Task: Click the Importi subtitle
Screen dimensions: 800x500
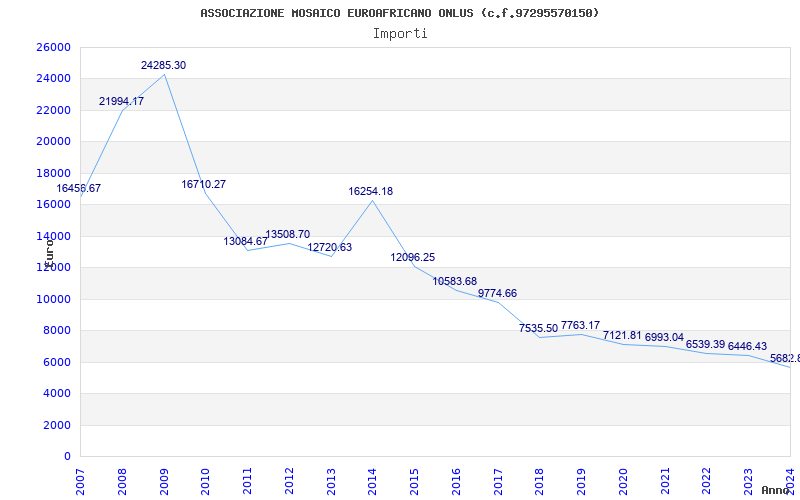Action: (x=400, y=34)
